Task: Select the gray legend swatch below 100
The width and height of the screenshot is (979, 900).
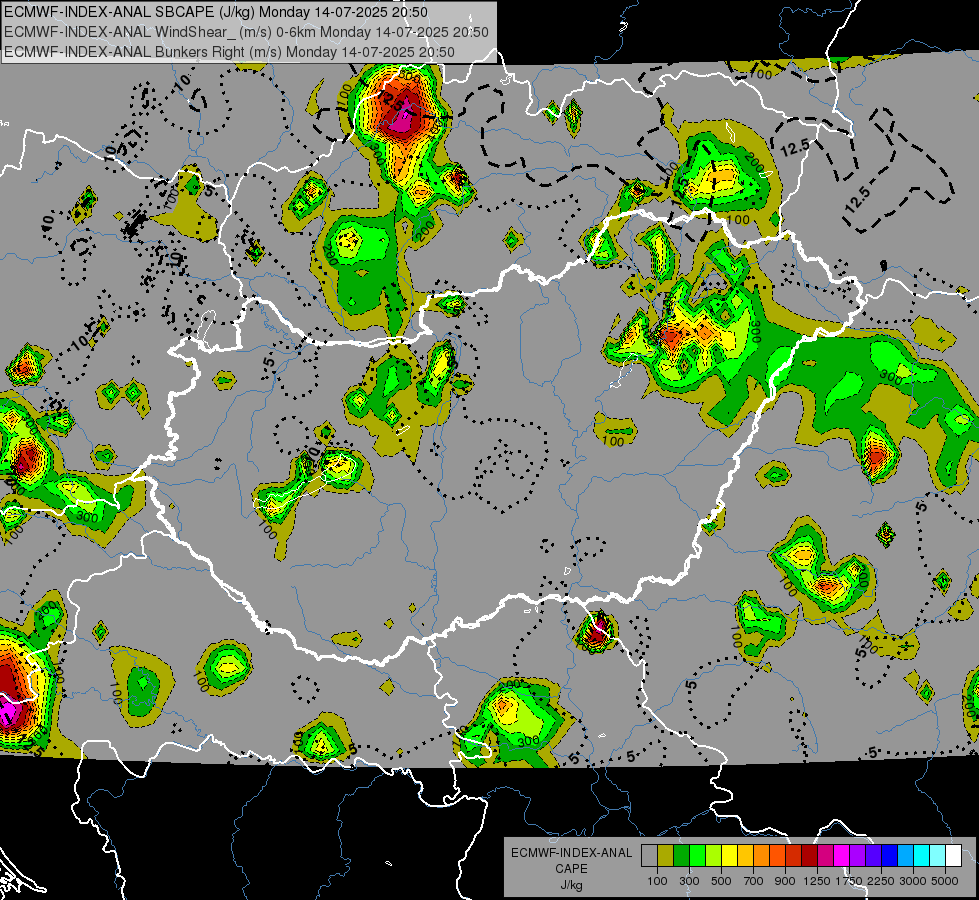Action: point(649,855)
